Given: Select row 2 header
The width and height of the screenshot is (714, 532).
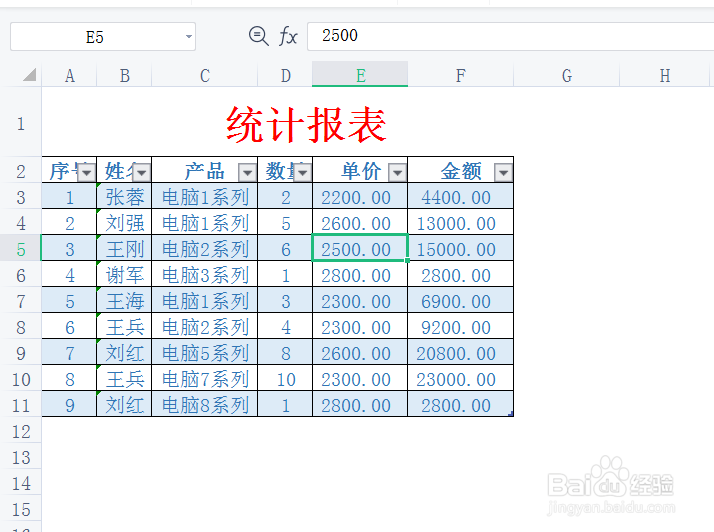Looking at the screenshot, I should 20,171.
